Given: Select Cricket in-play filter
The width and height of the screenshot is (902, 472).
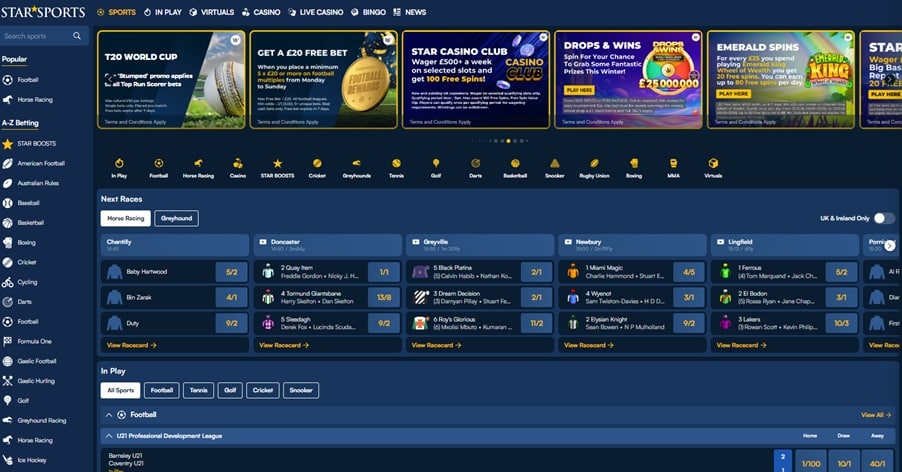Looking at the screenshot, I should (x=263, y=390).
